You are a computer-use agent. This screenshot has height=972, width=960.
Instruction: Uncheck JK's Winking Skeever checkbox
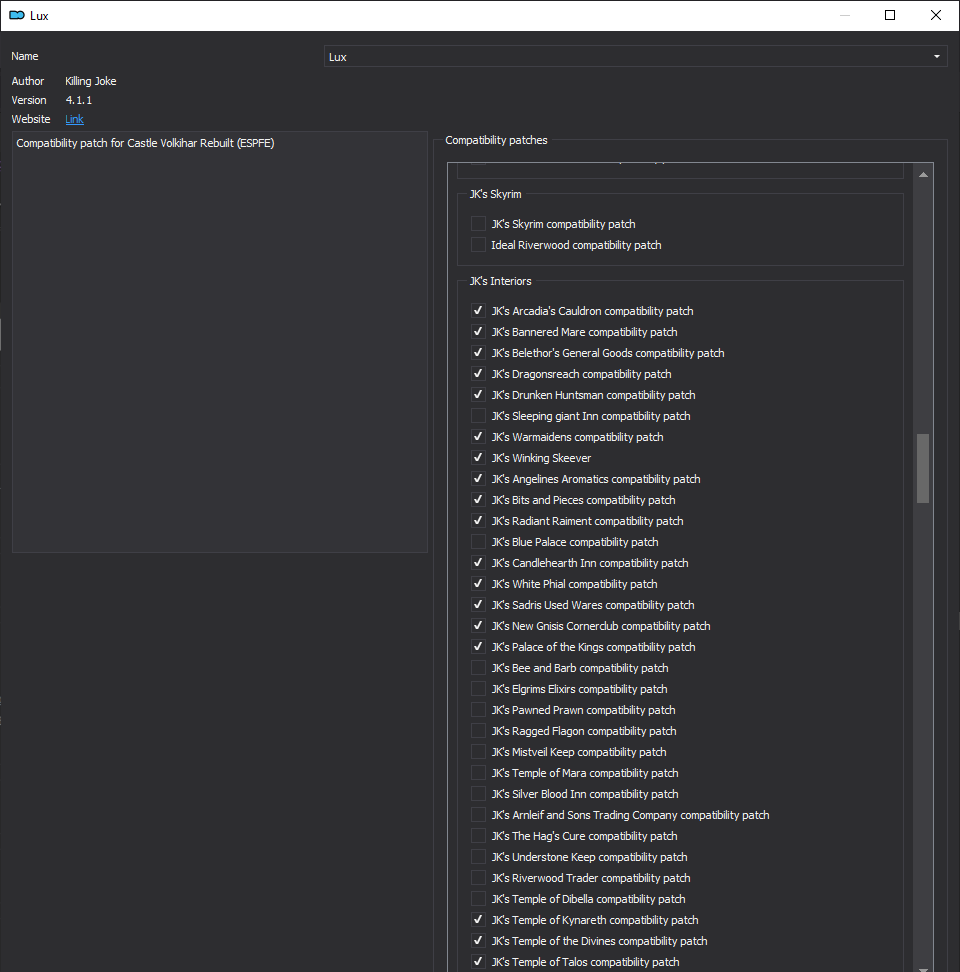[x=478, y=458]
